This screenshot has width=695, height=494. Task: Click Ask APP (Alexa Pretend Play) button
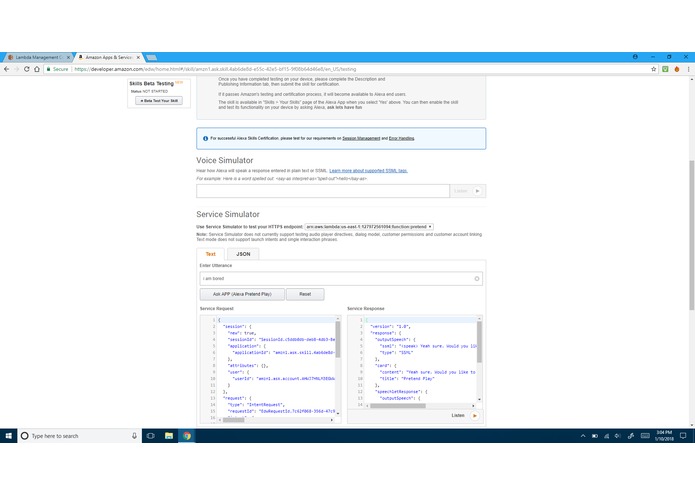pos(242,294)
